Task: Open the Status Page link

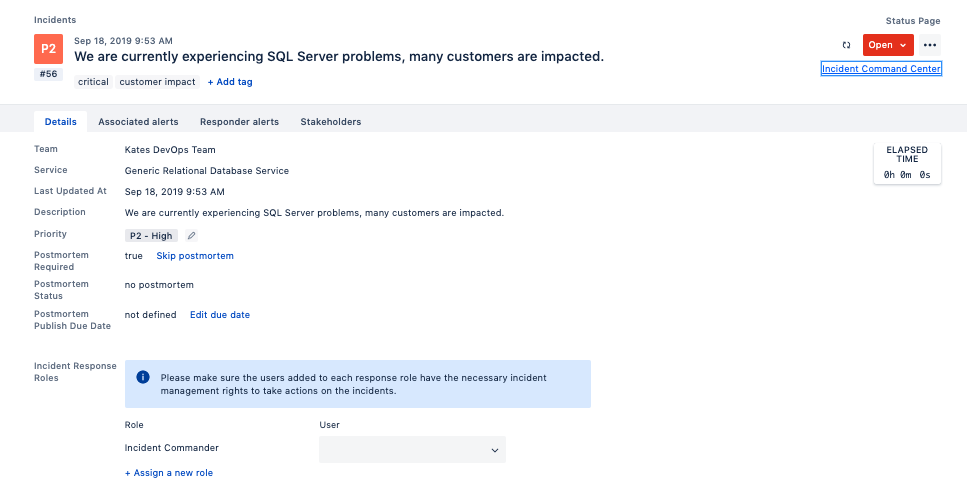Action: click(x=913, y=21)
